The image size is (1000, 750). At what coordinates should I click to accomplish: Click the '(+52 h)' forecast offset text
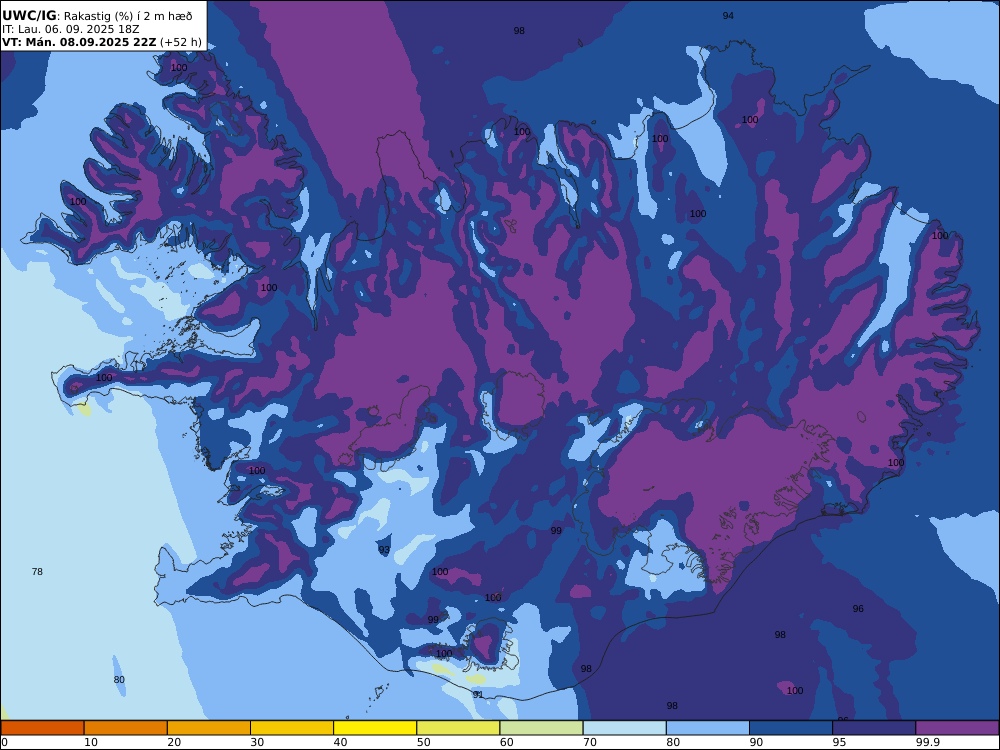click(x=180, y=43)
